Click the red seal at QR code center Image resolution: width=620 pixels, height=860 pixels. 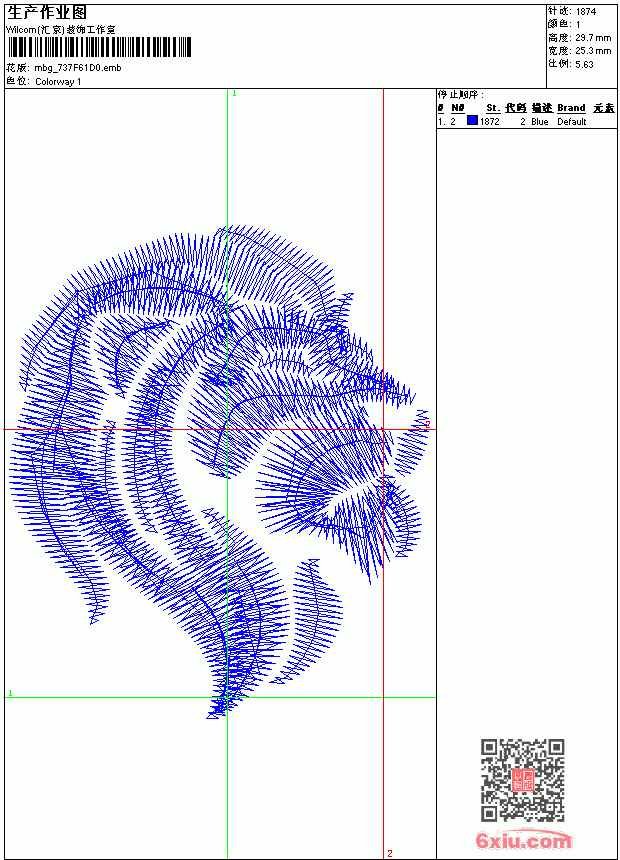pyautogui.click(x=522, y=780)
